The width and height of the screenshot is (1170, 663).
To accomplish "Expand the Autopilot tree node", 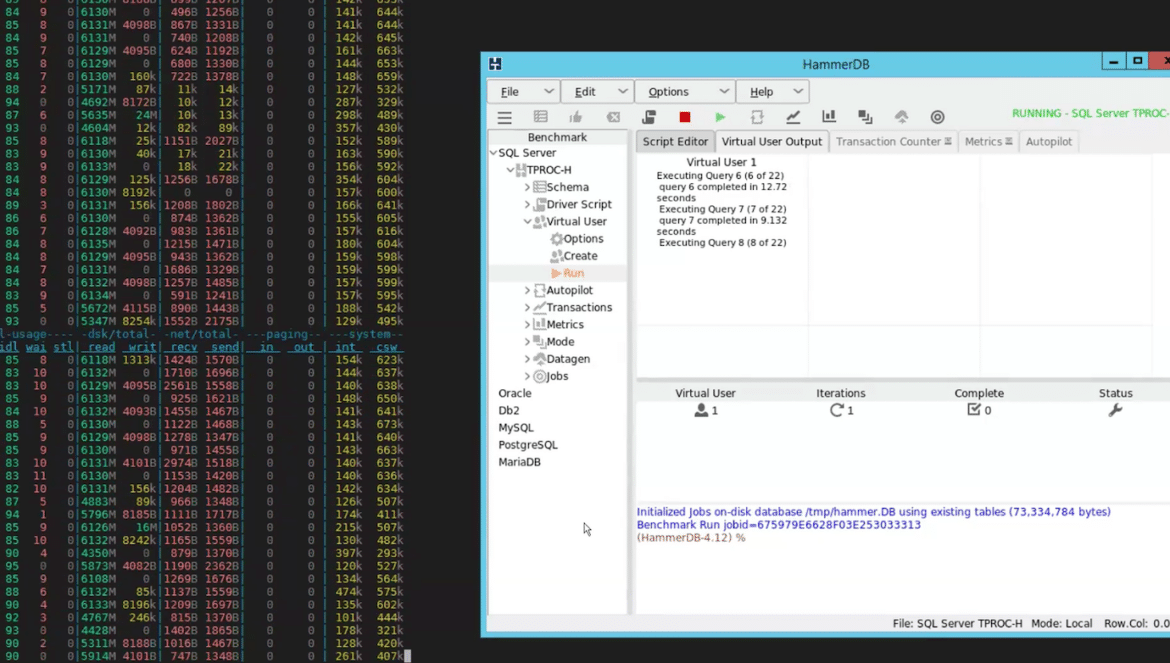I will click(x=528, y=290).
